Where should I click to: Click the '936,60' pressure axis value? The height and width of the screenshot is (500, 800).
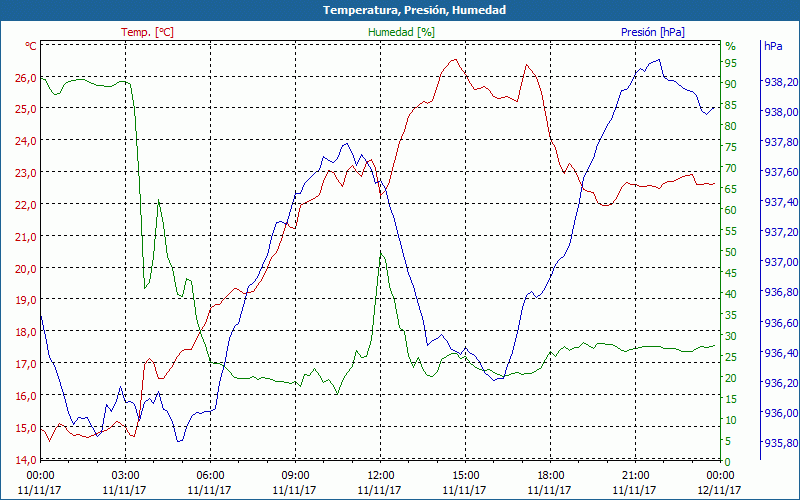pos(779,323)
